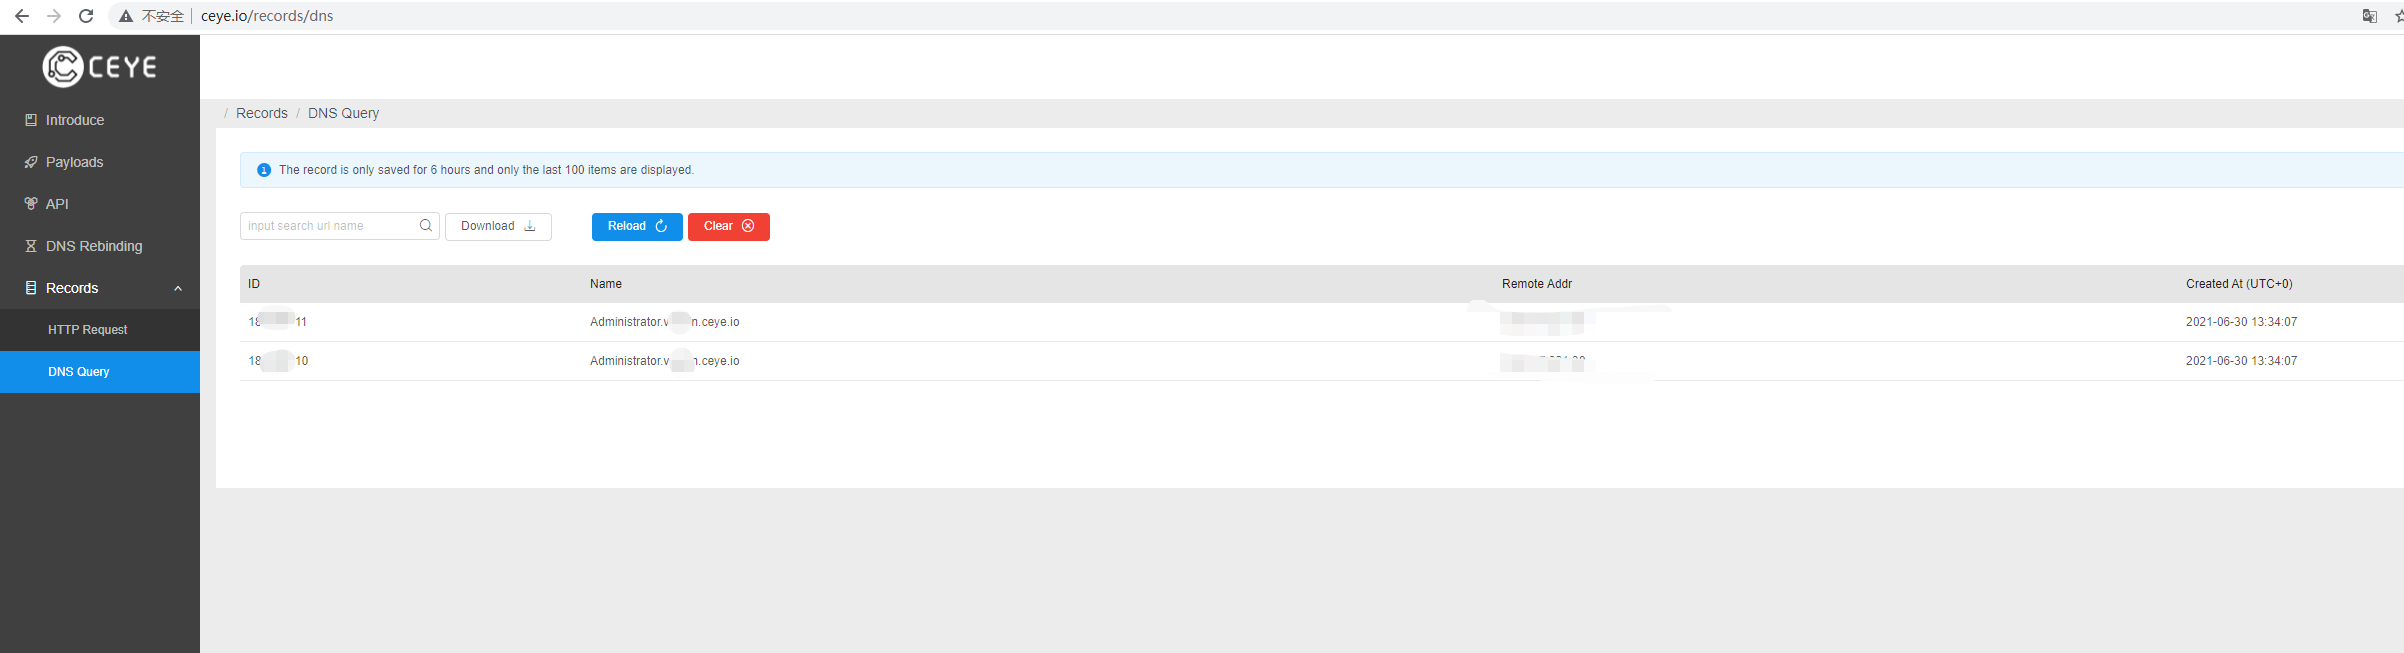This screenshot has height=653, width=2404.
Task: Open the translate page icon
Action: [2369, 16]
